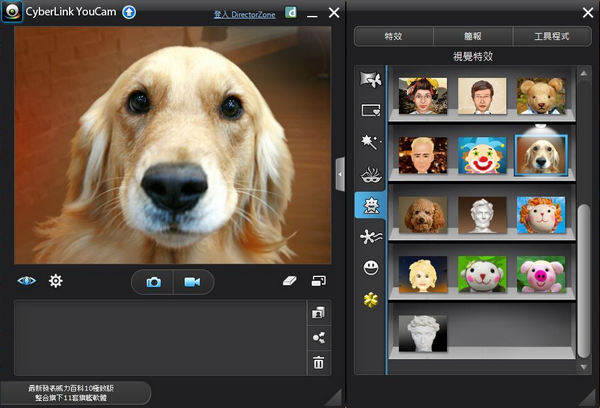Viewport: 600px width, 408px height.
Task: Collapse the effects panel with side arrow
Action: pos(340,174)
